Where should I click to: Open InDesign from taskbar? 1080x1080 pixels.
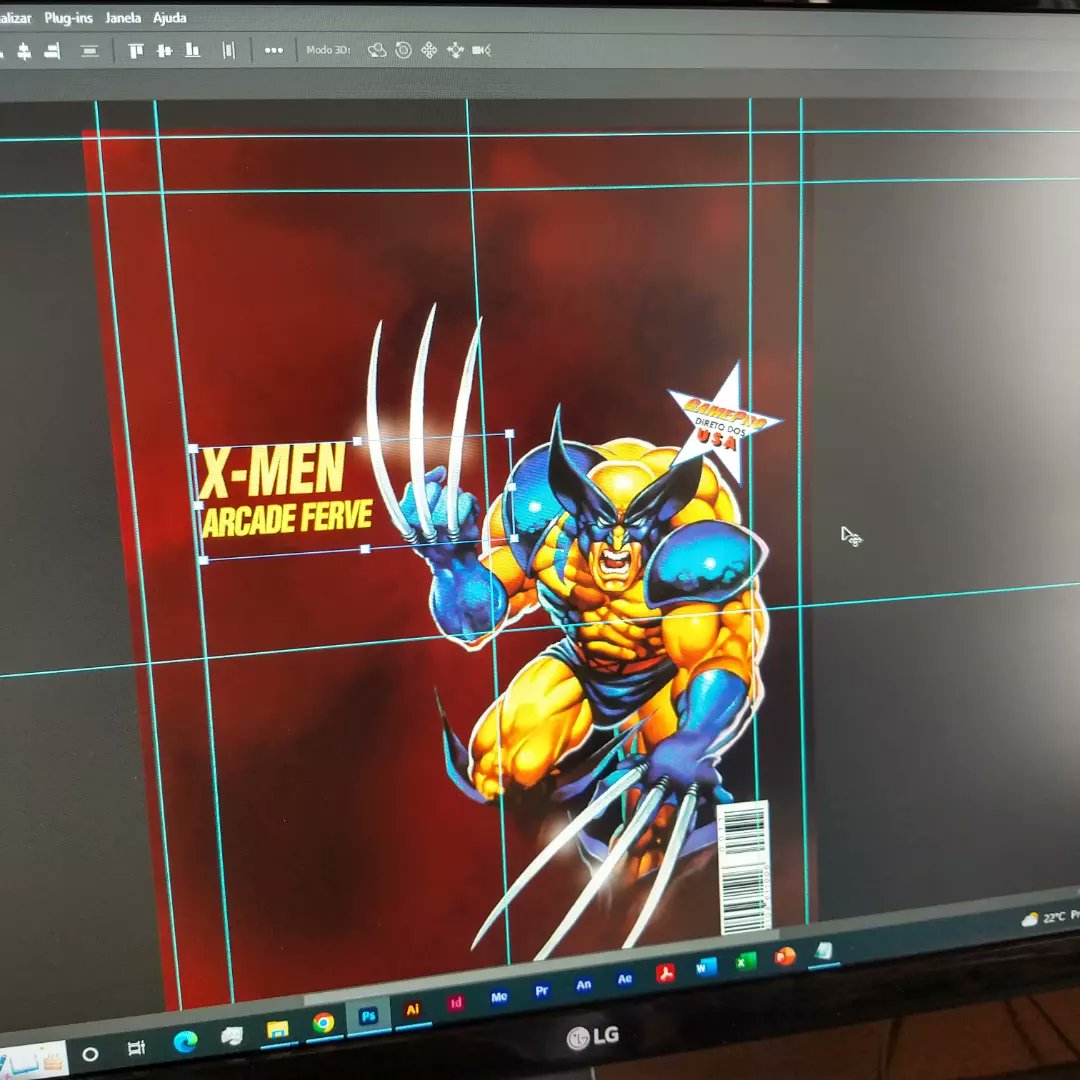pos(456,1003)
